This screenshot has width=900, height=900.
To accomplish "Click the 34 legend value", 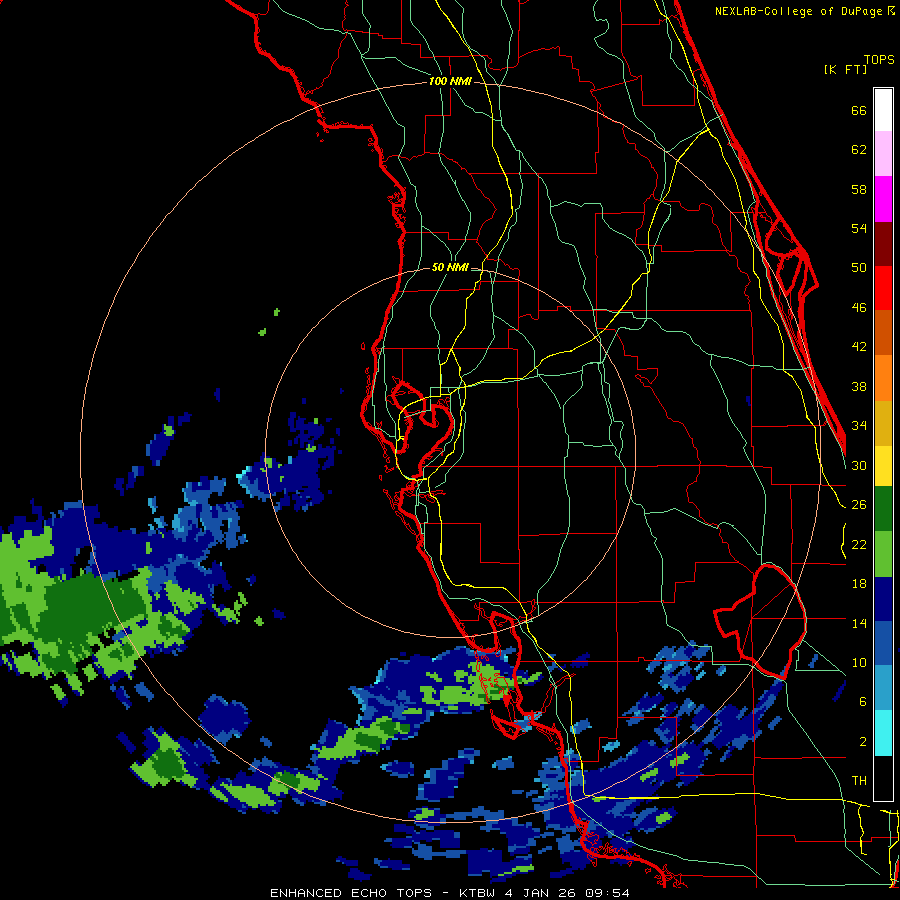I will coord(859,426).
